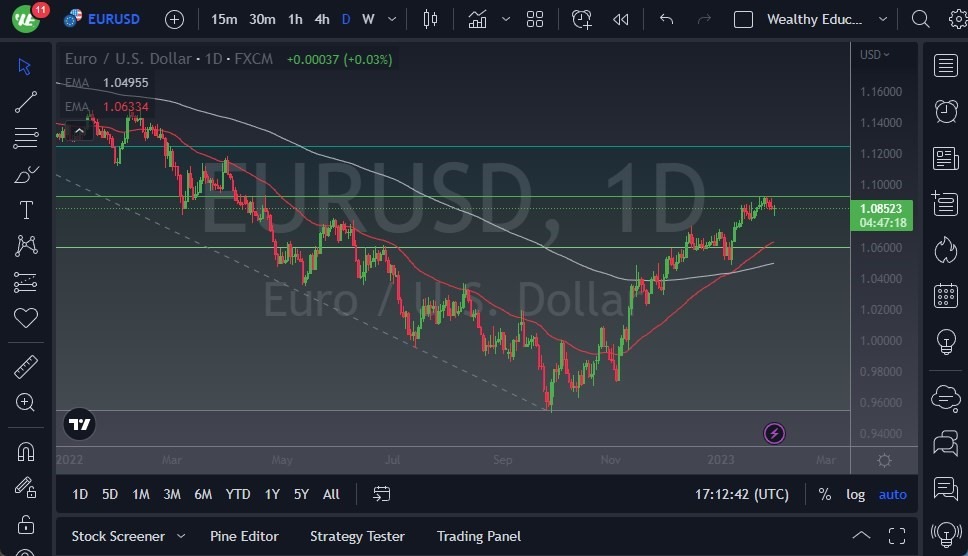Open the forecasting and measurement tools
Viewport: 968px width, 556px height.
click(25, 282)
